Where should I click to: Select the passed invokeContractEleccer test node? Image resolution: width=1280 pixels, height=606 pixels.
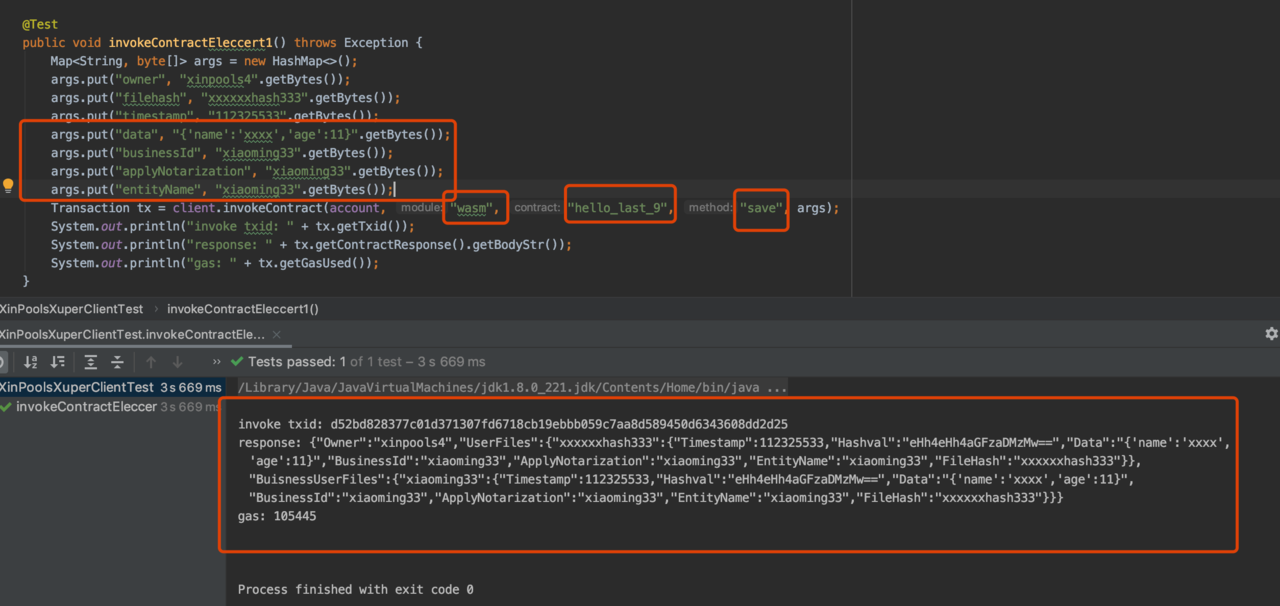(x=86, y=407)
